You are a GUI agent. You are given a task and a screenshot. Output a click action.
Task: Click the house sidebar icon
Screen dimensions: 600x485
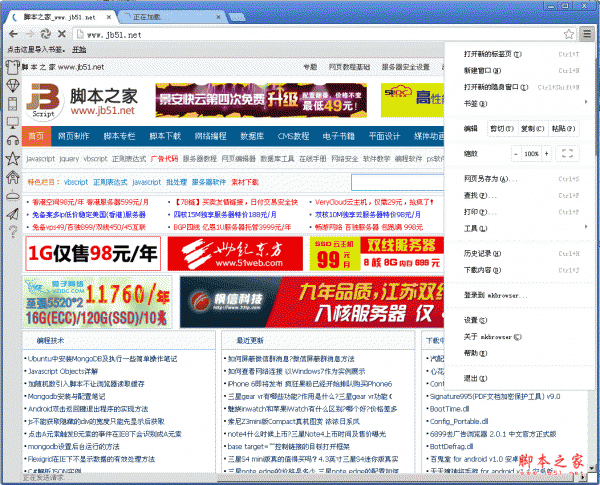[13, 177]
